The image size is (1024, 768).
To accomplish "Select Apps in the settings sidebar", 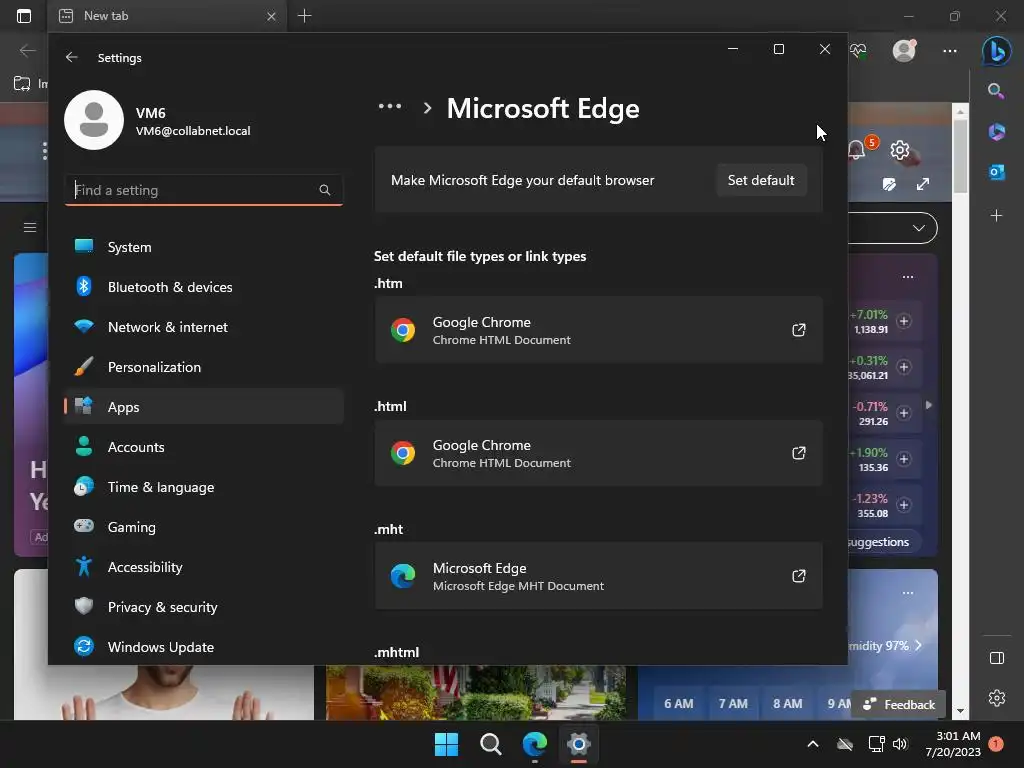I will pyautogui.click(x=204, y=406).
